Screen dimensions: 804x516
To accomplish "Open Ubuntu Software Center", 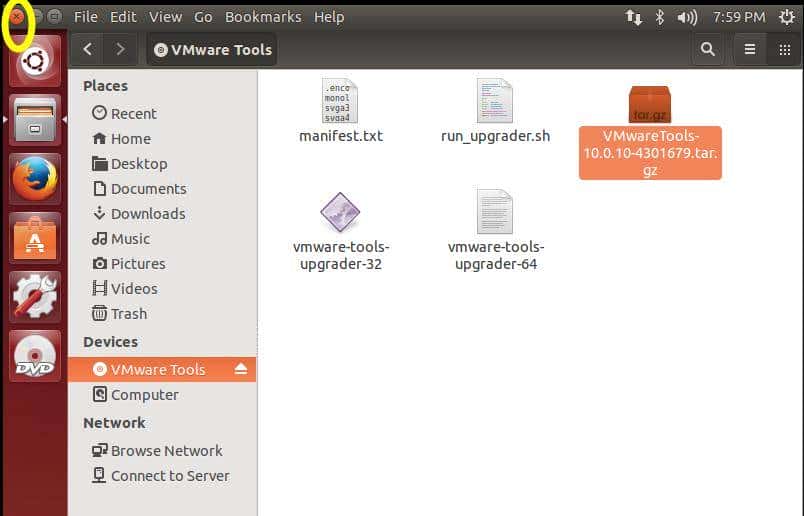I will point(35,237).
